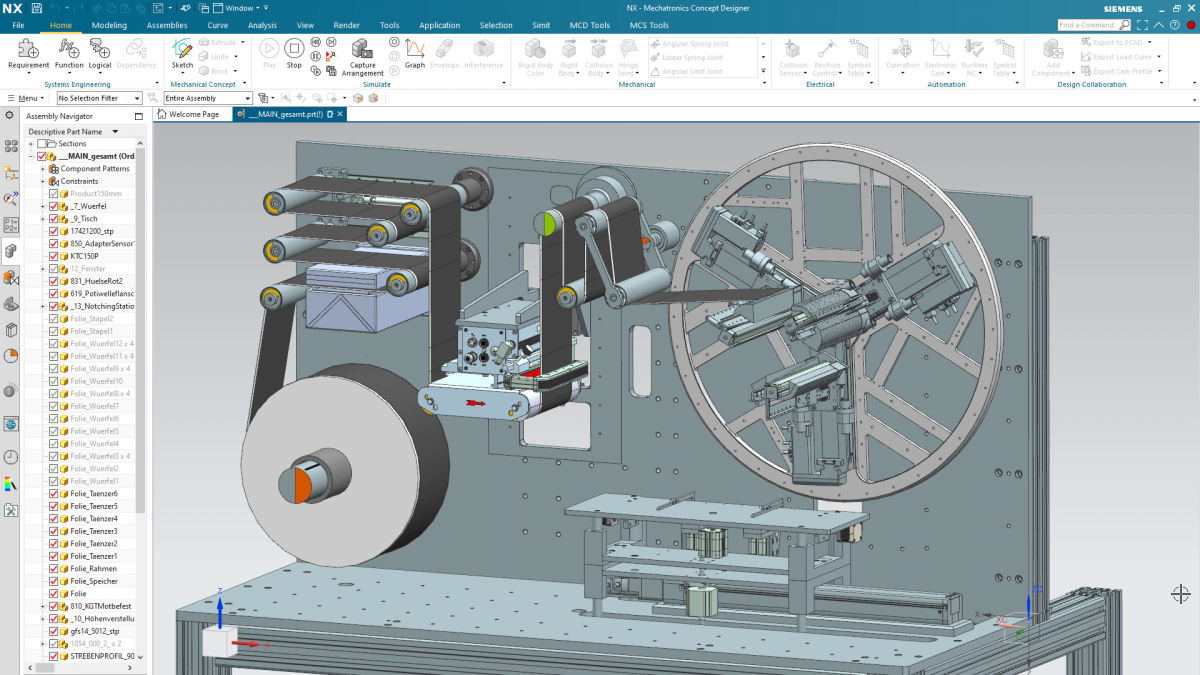Switch to the Modeling ribbon tab
Viewport: 1200px width, 675px height.
[109, 25]
